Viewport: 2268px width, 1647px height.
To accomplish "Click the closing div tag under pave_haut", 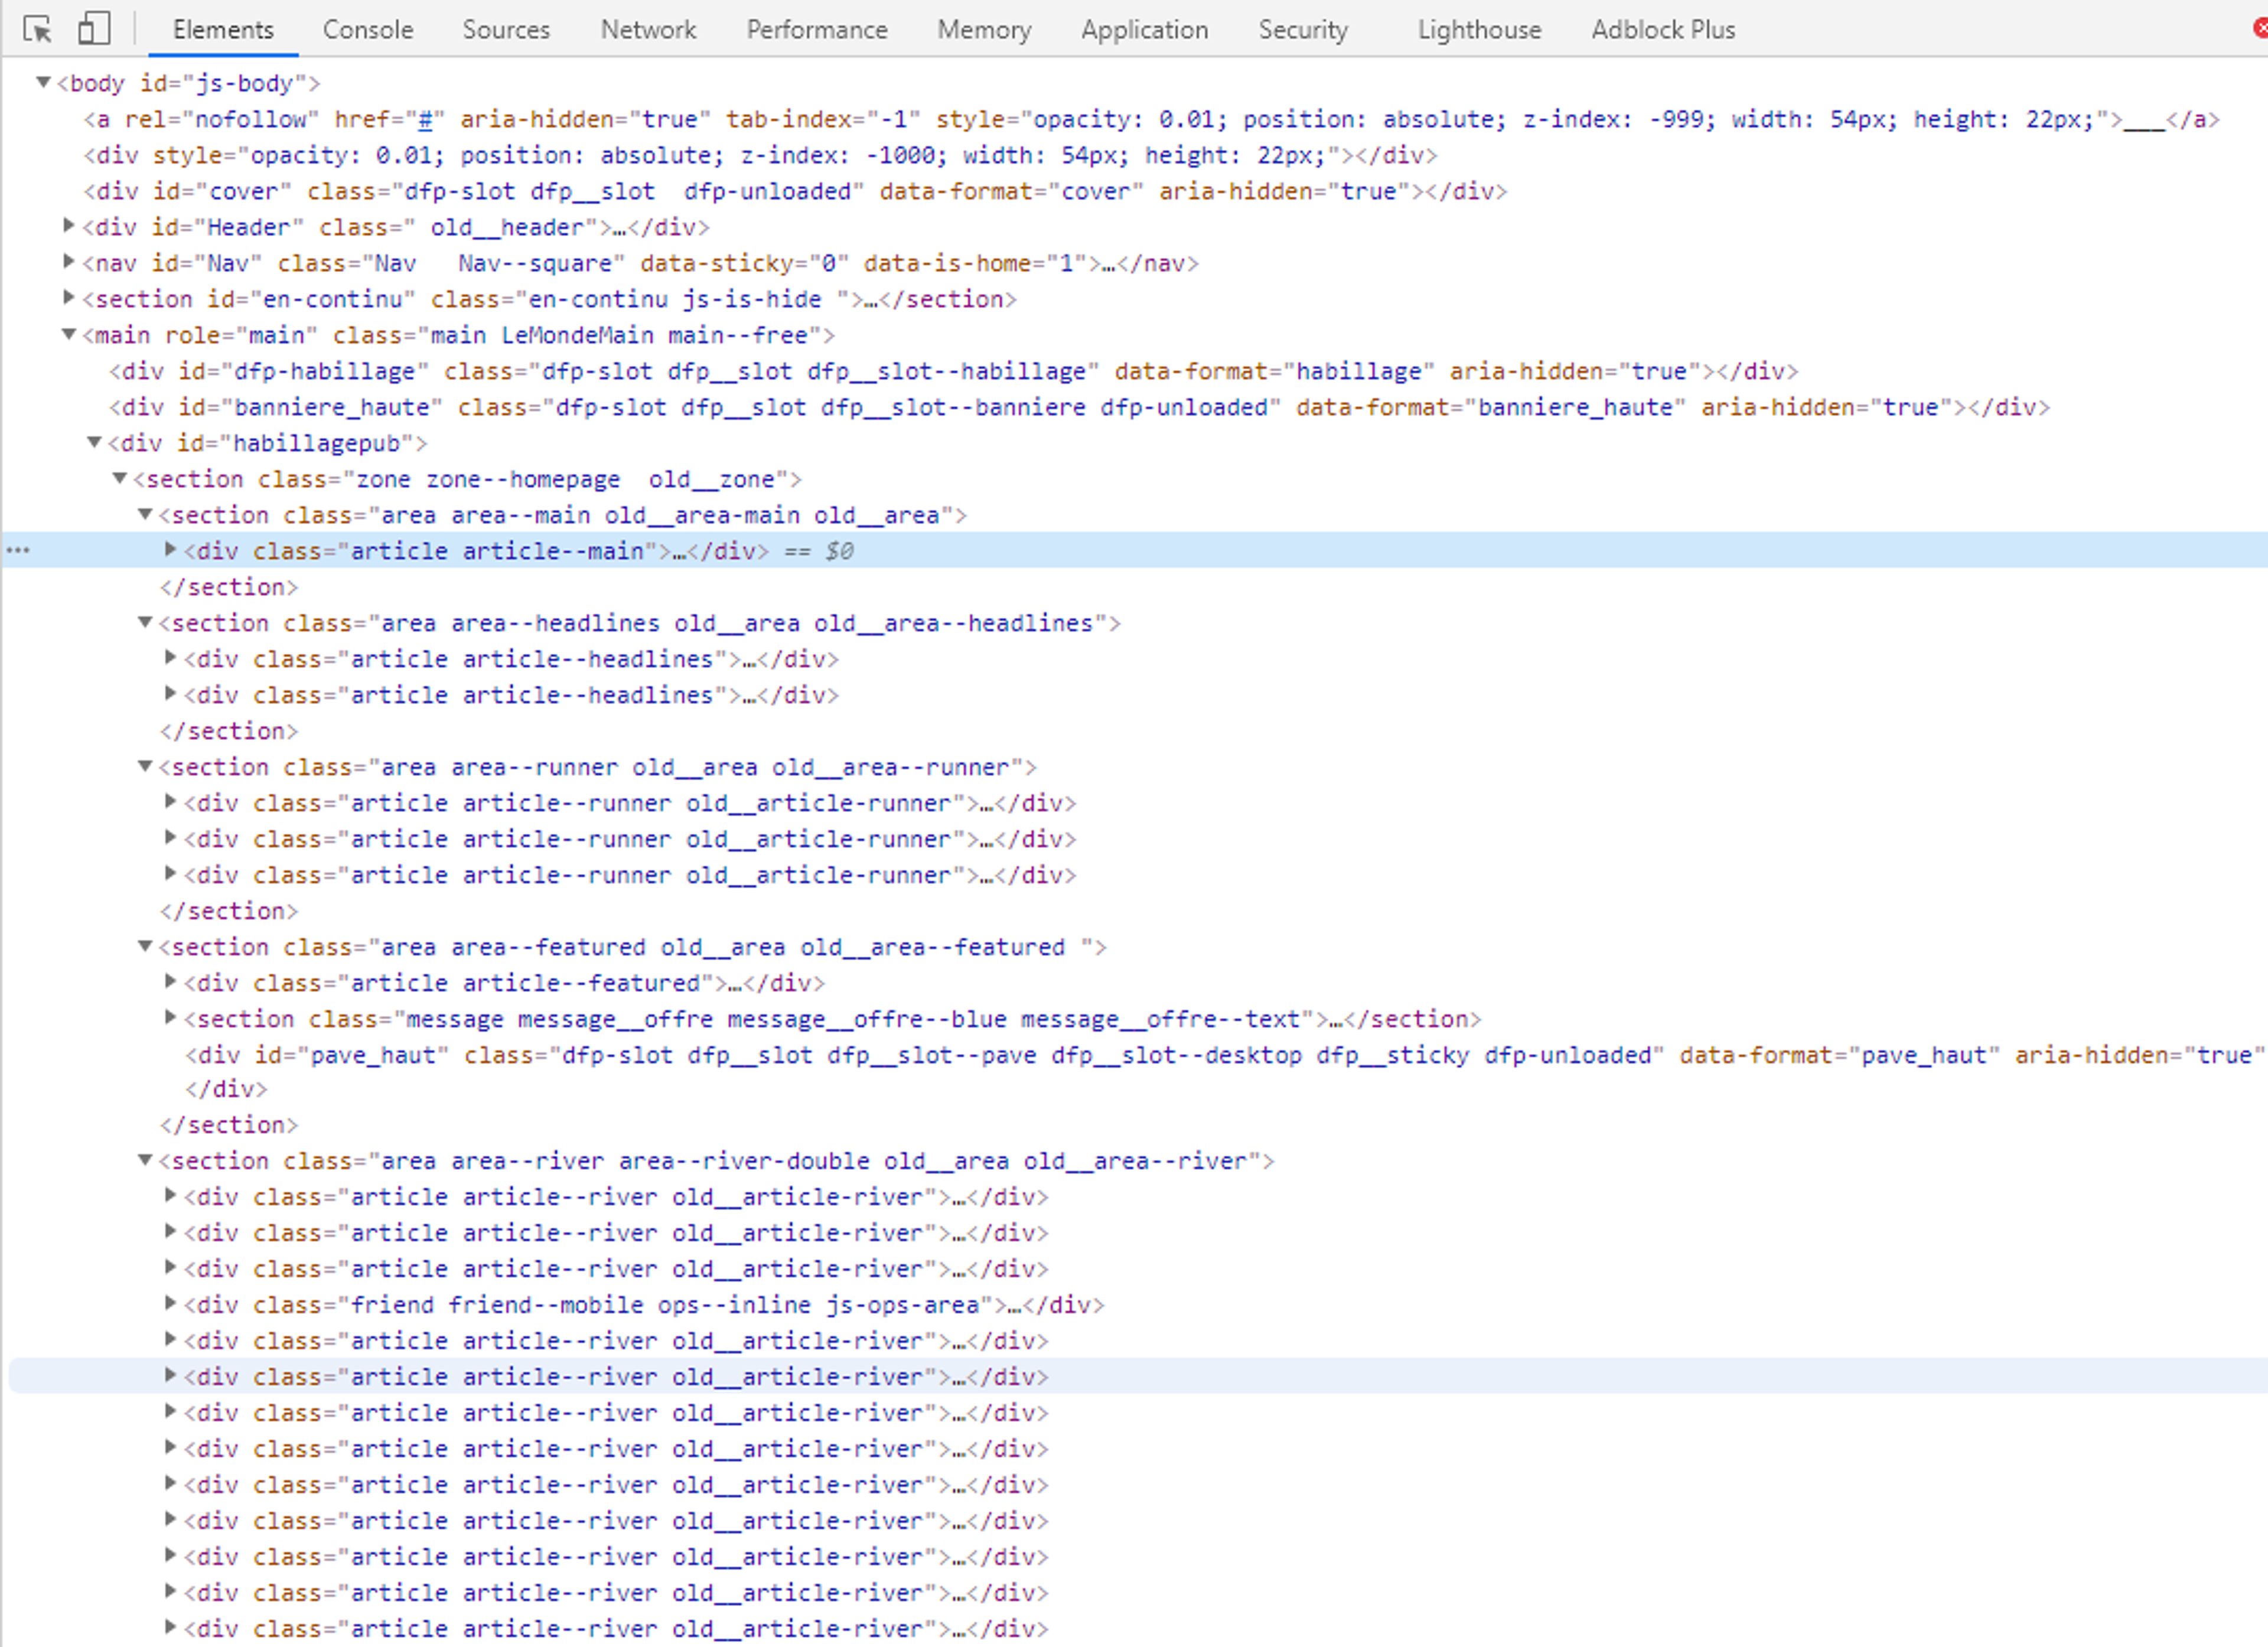I will [226, 1089].
